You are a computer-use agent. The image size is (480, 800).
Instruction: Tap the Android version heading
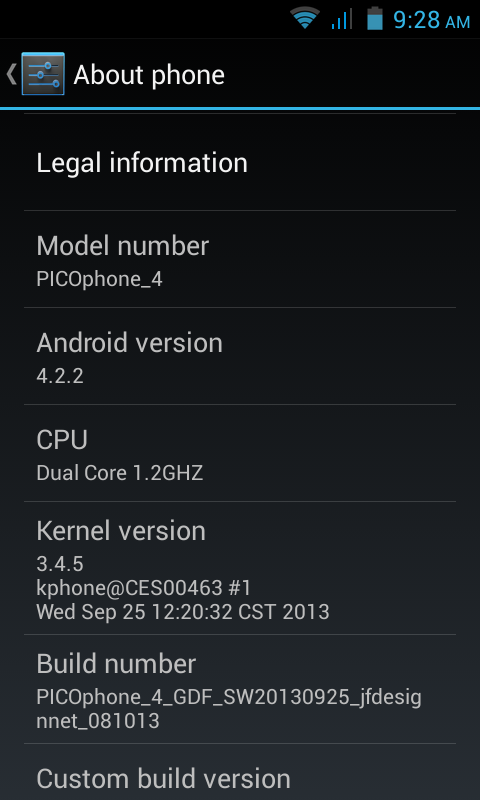click(130, 343)
